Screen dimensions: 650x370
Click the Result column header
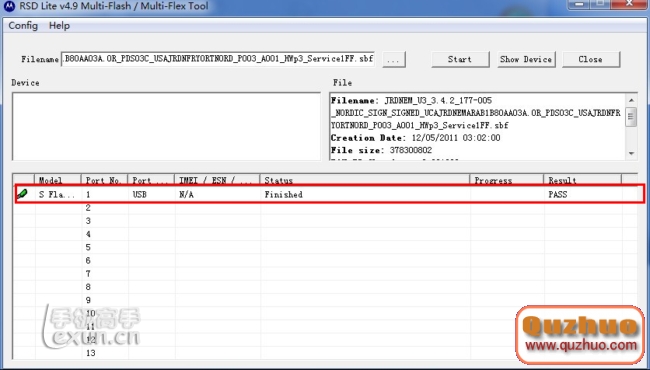pos(582,180)
